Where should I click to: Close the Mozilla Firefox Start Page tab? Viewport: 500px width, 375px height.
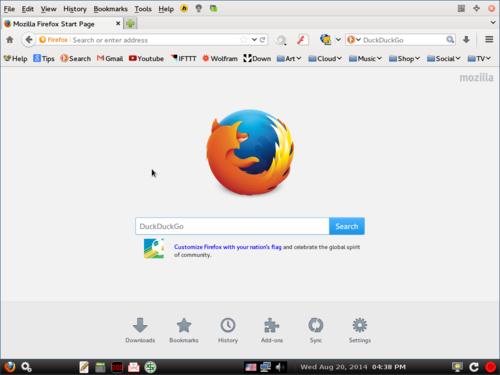(118, 24)
